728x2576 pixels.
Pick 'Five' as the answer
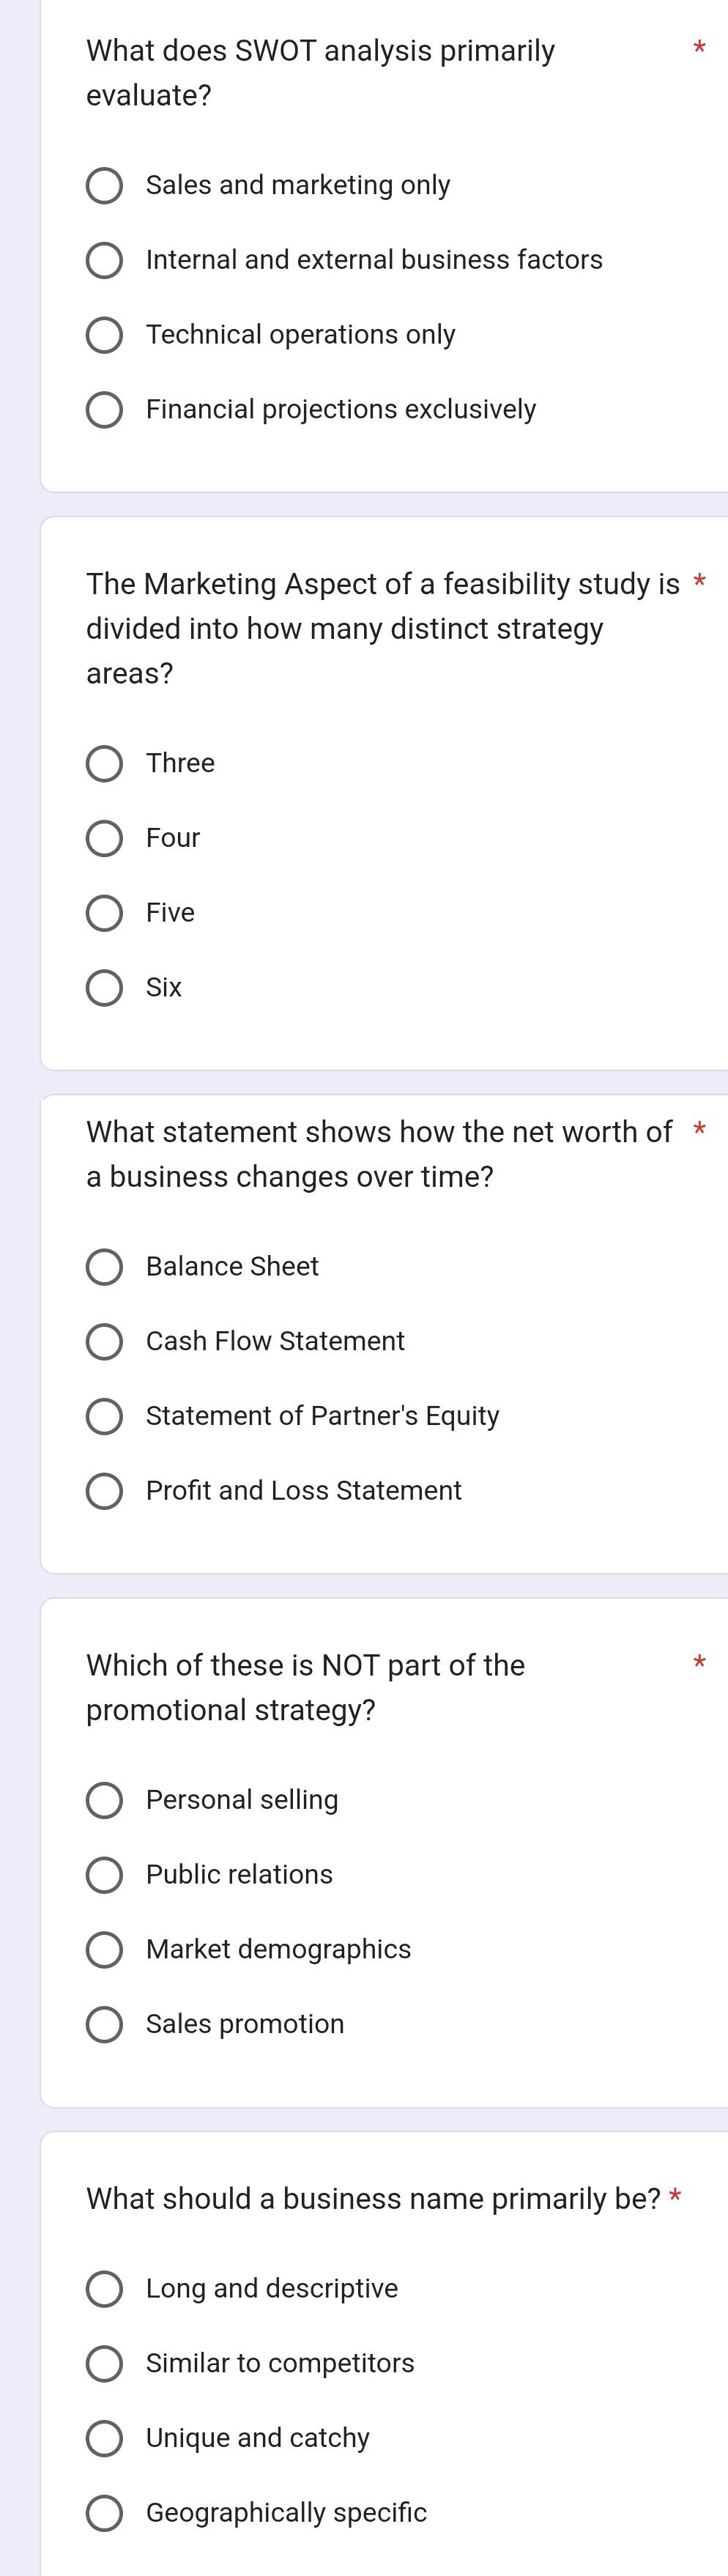pyautogui.click(x=104, y=913)
